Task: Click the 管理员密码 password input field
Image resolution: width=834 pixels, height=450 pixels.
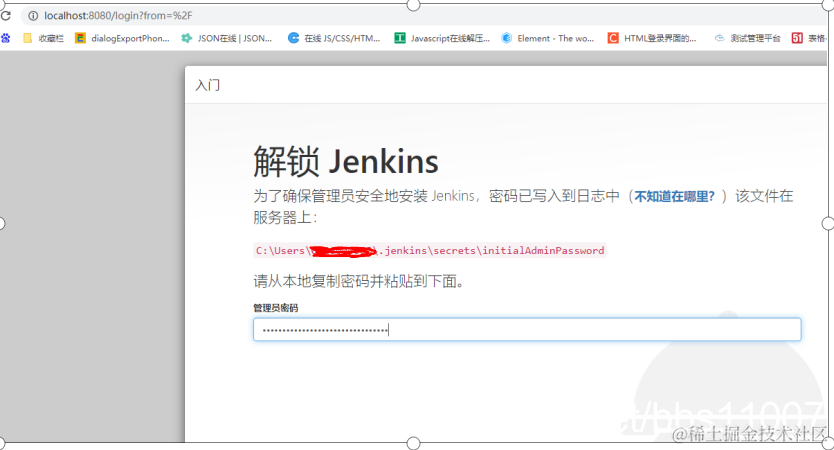Action: click(527, 330)
